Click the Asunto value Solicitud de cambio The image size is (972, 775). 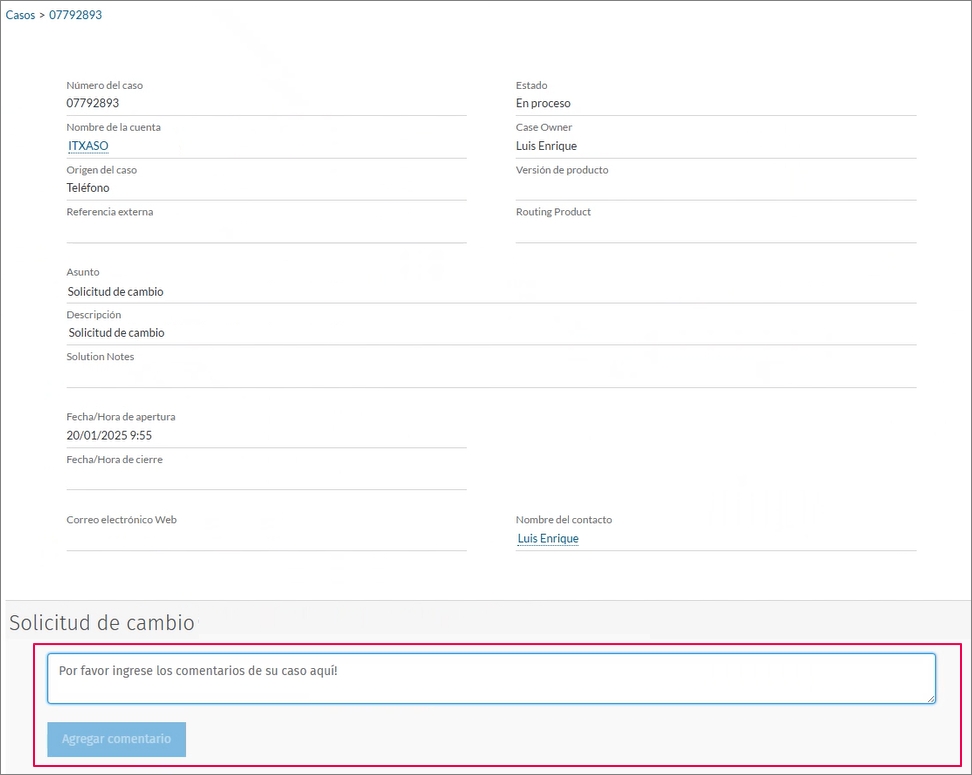click(x=115, y=291)
